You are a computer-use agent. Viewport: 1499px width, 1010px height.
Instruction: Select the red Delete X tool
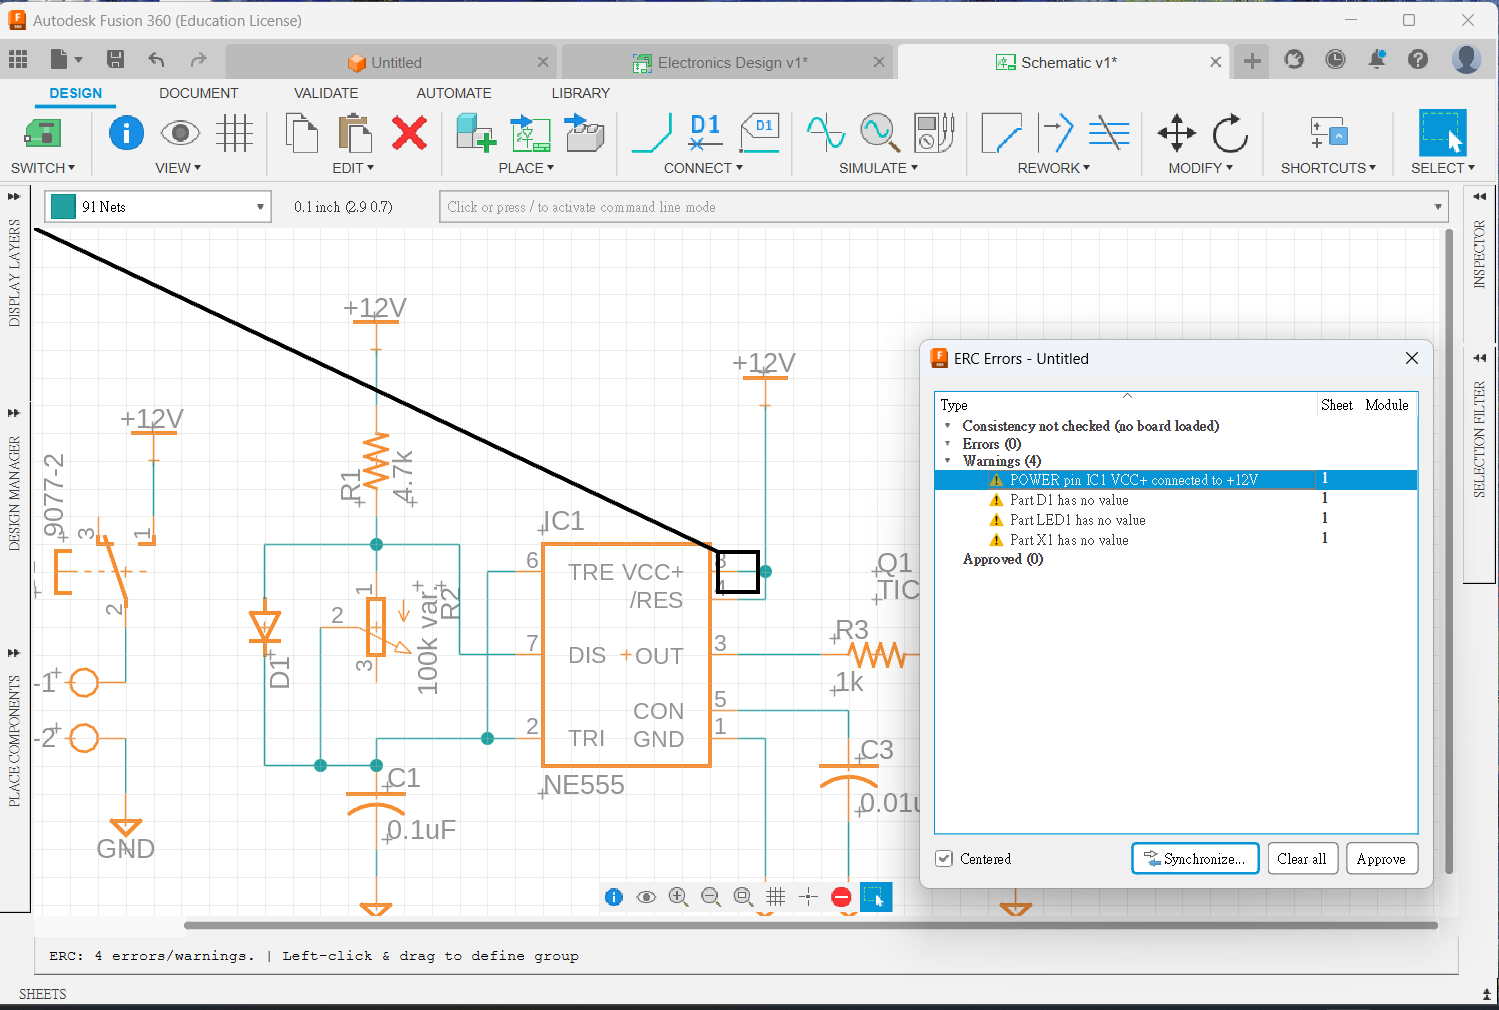click(x=409, y=133)
